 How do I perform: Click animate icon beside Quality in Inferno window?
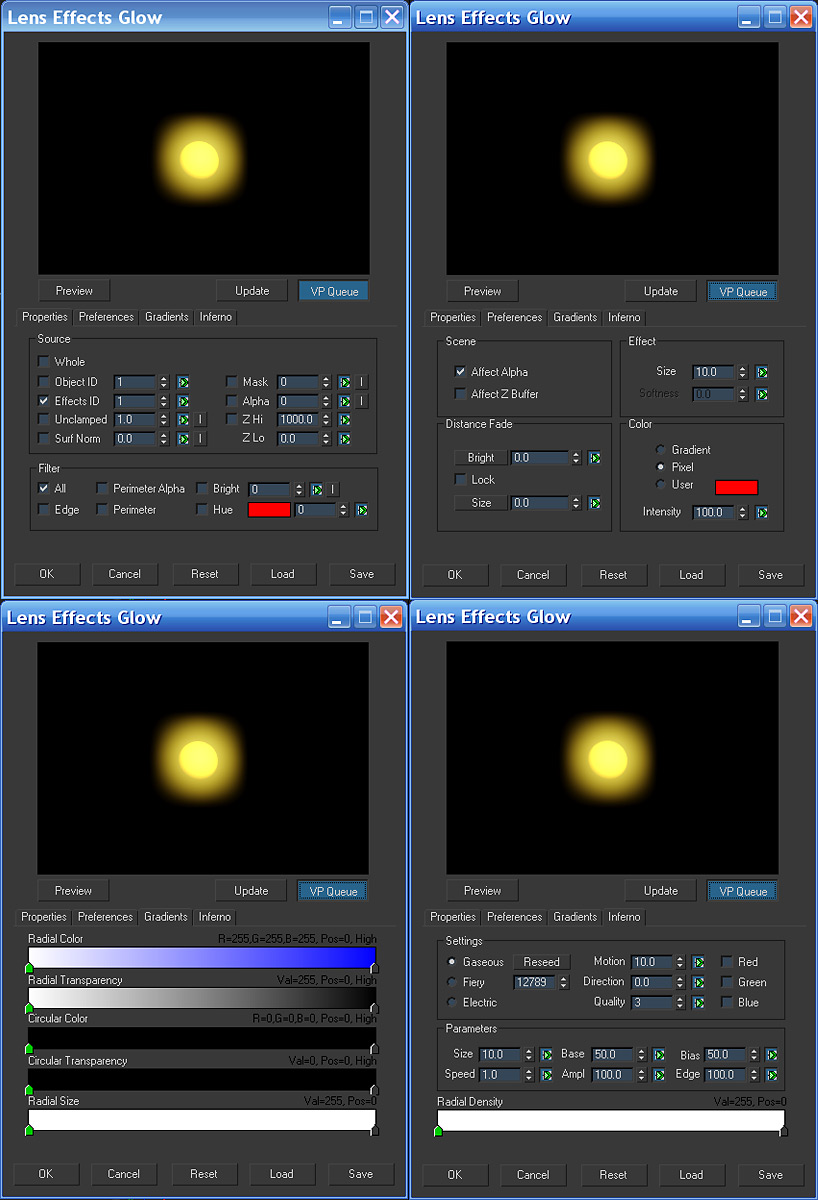pyautogui.click(x=699, y=1002)
